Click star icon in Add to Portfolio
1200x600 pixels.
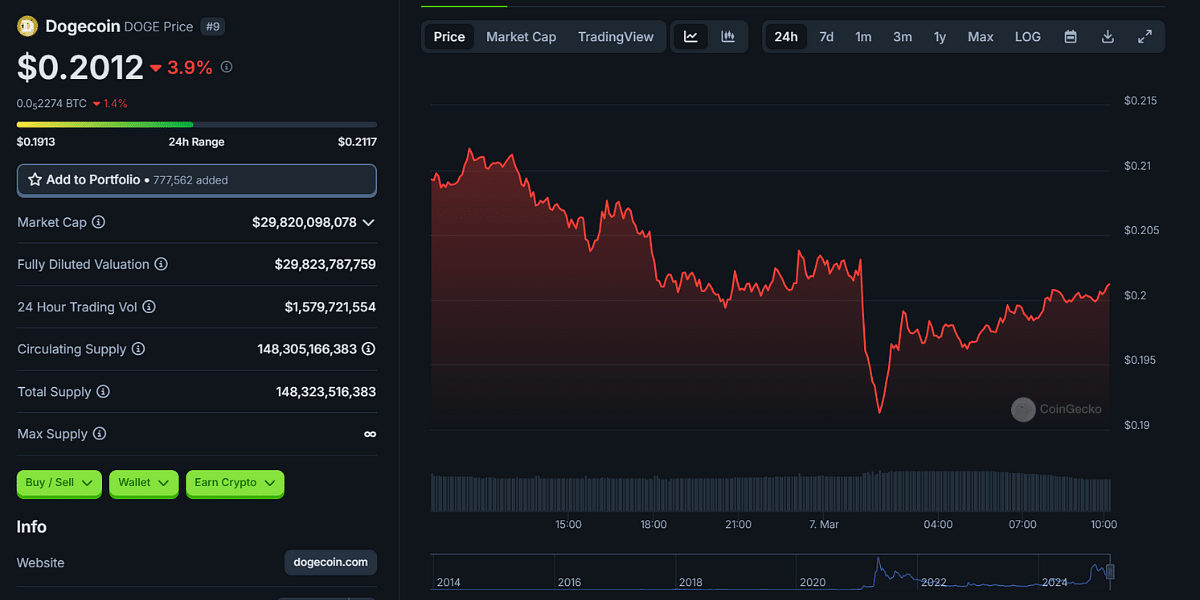(35, 180)
